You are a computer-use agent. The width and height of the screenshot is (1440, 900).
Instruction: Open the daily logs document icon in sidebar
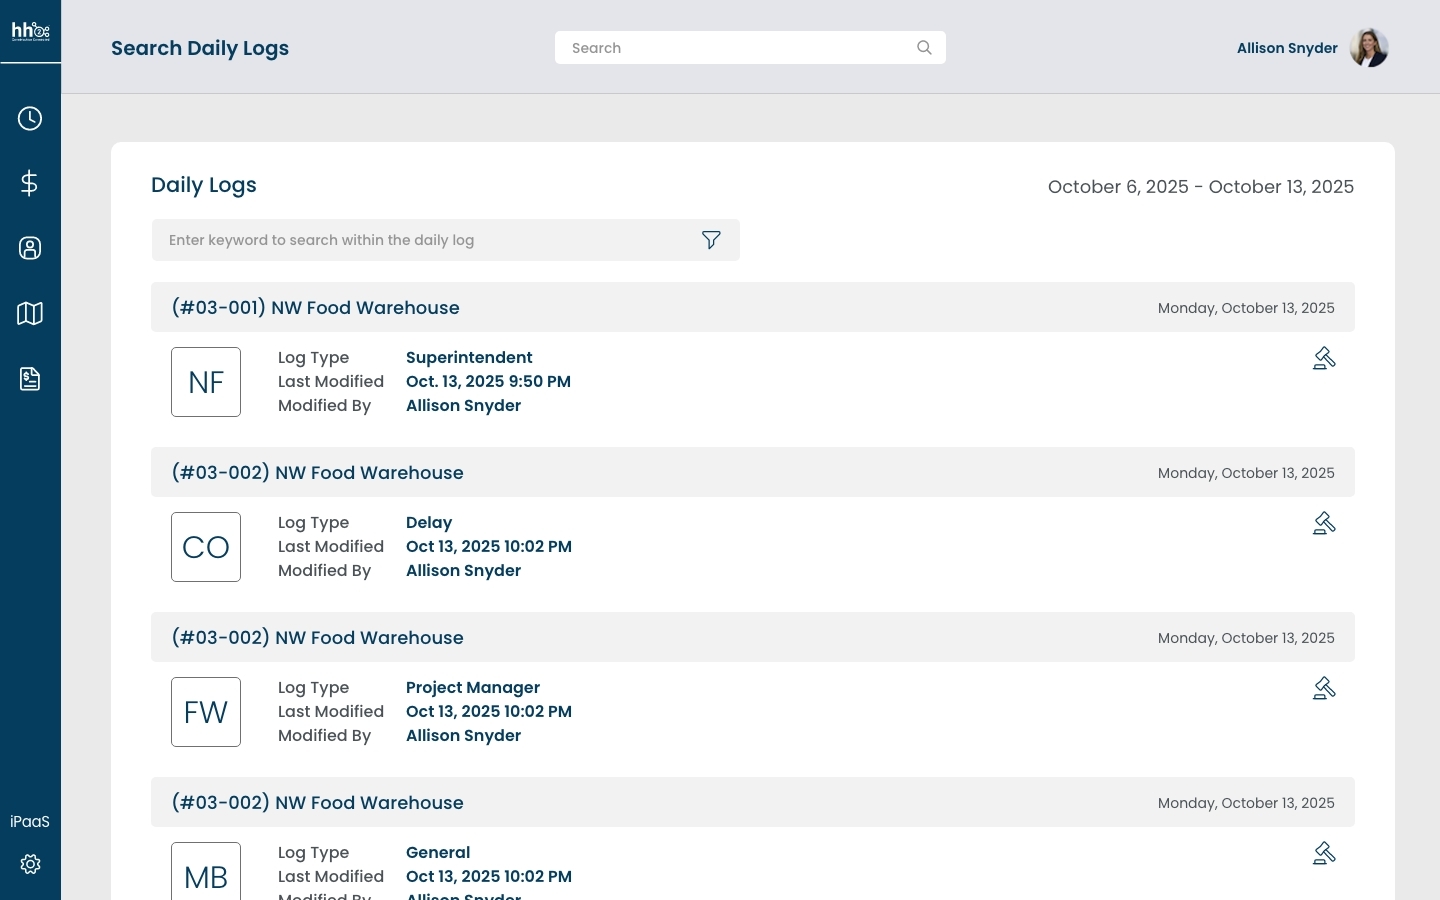(30, 378)
